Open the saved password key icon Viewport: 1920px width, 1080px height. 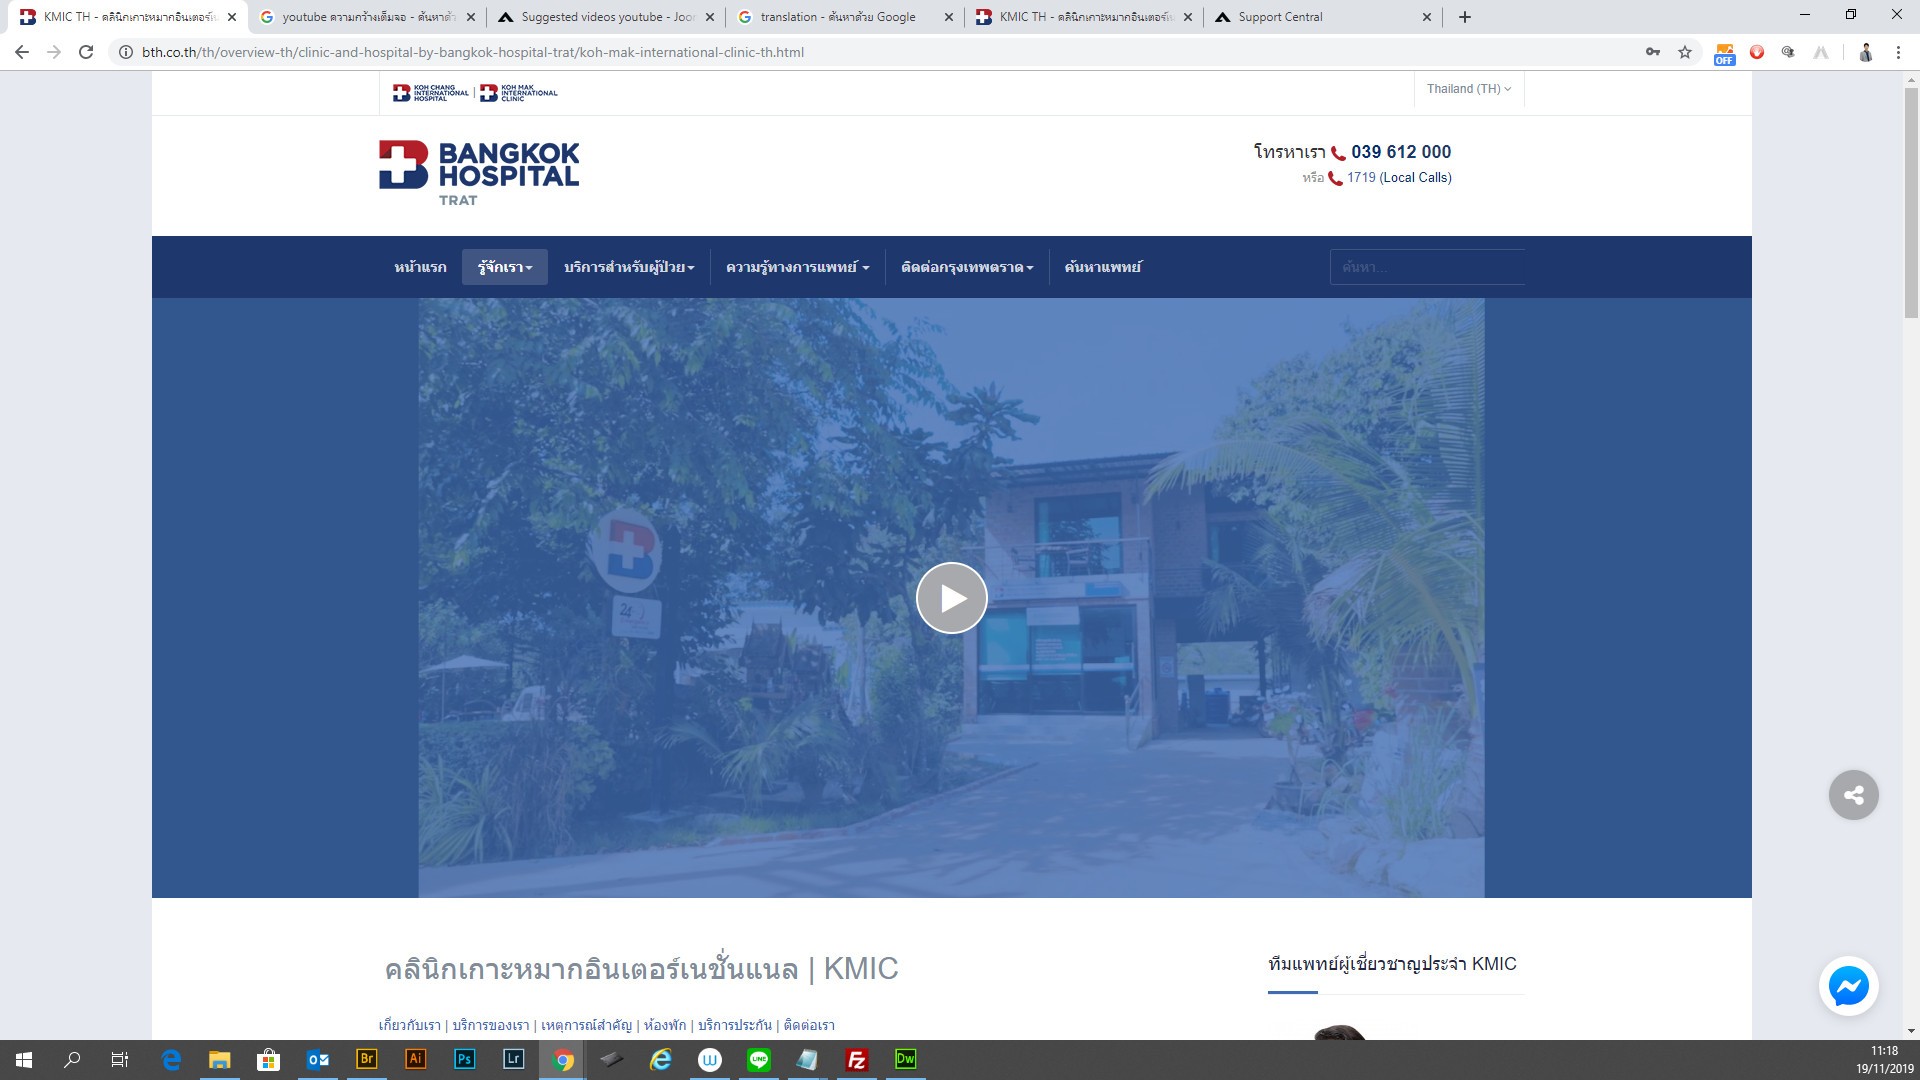click(1652, 52)
